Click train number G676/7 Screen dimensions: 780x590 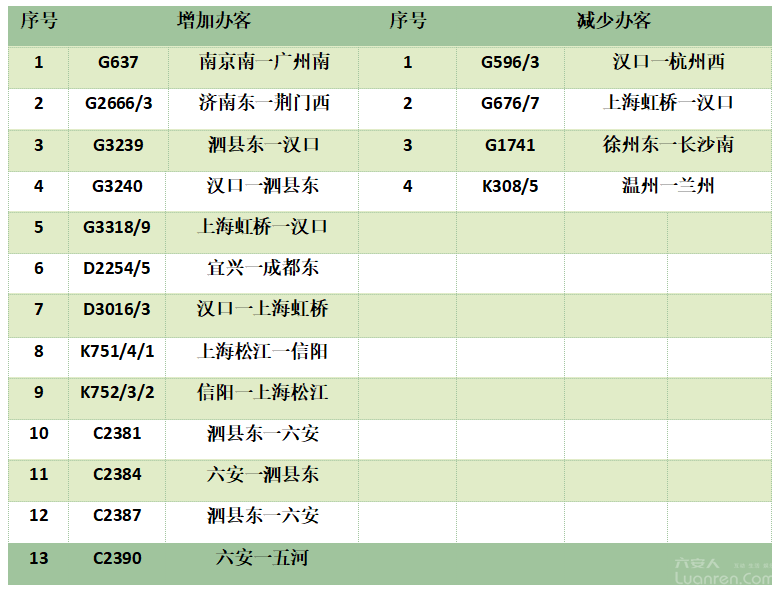[x=510, y=103]
